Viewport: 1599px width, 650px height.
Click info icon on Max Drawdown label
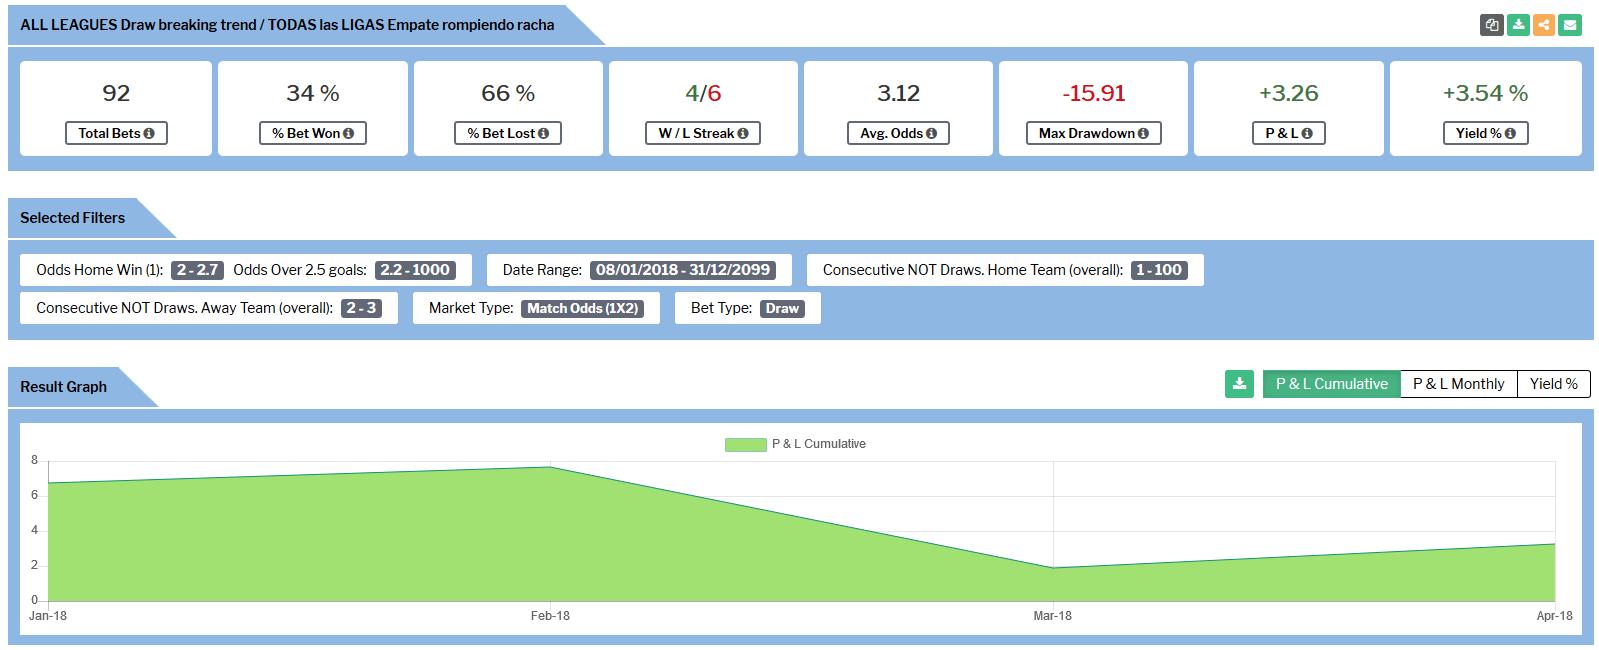pos(1143,133)
